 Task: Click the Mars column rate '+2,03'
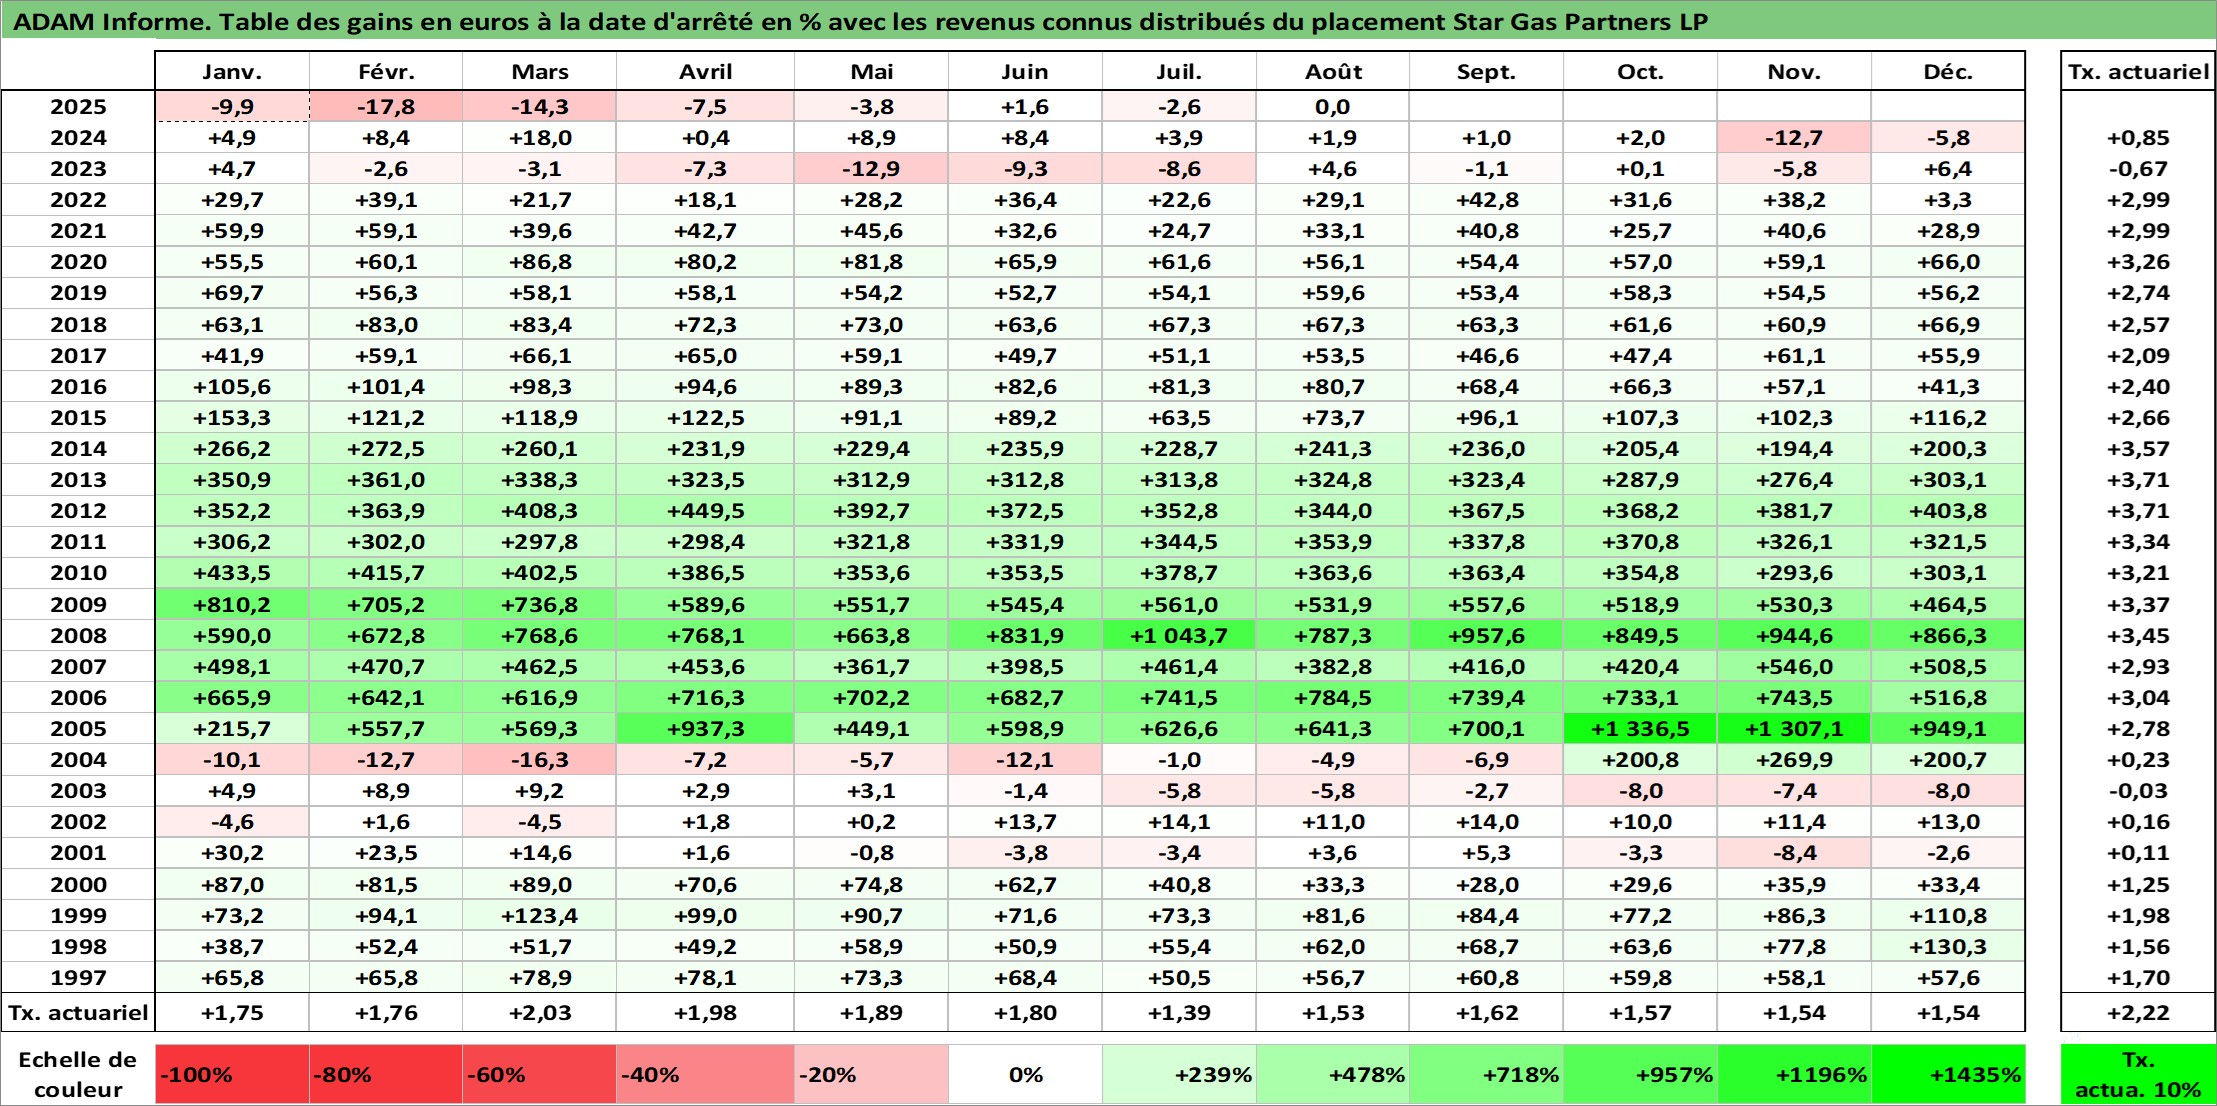coord(539,1013)
